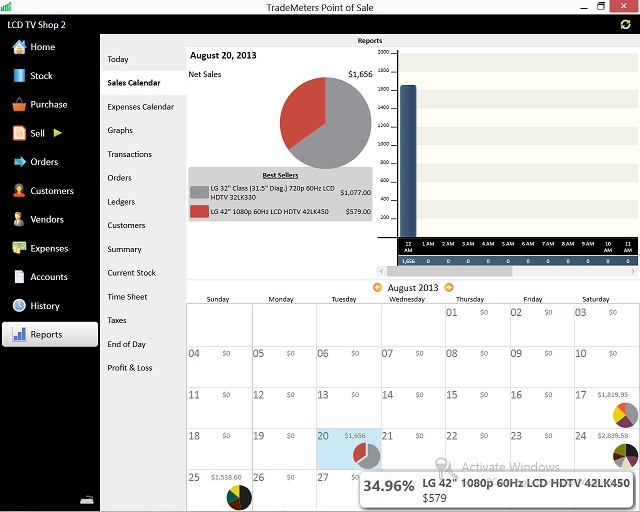
Task: Open Expenses Calendar report
Action: coord(143,107)
